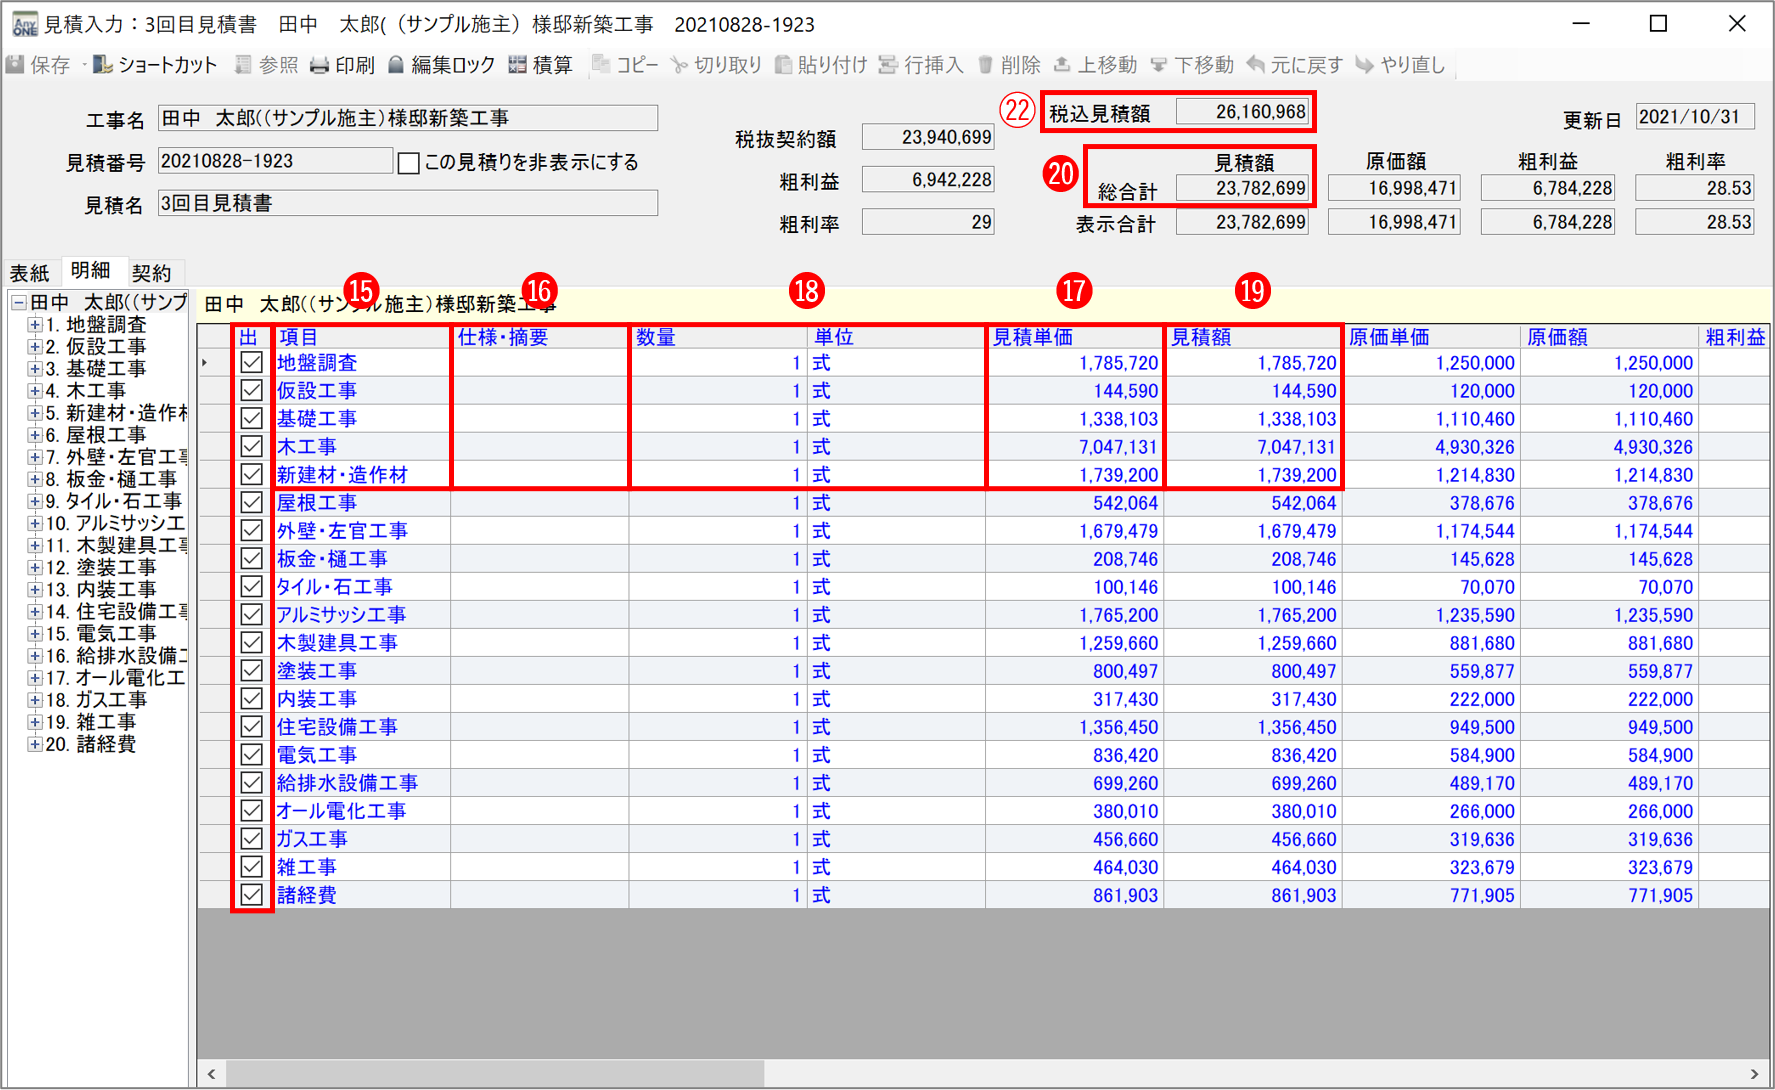Image resolution: width=1775 pixels, height=1090 pixels.
Task: Open the Shortcut (ショートカット) toolbar item
Action: [103, 65]
